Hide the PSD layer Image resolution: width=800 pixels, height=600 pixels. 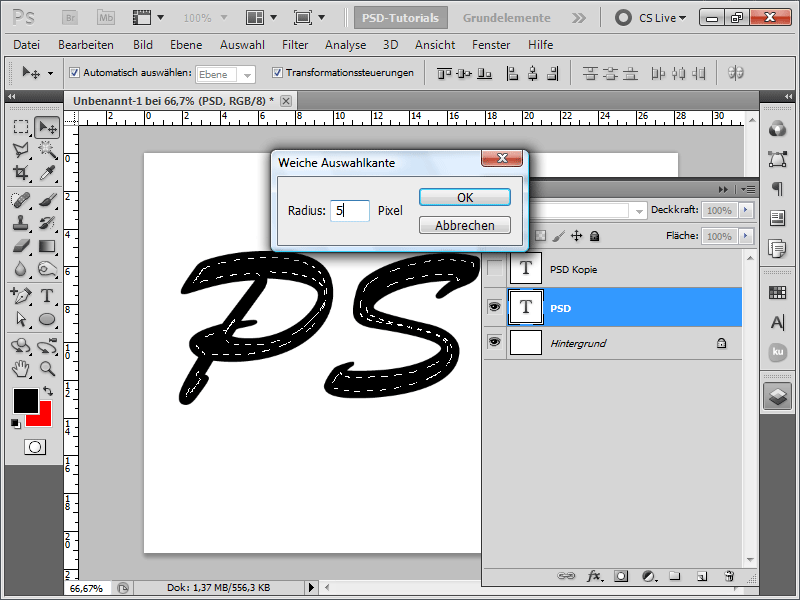click(494, 307)
